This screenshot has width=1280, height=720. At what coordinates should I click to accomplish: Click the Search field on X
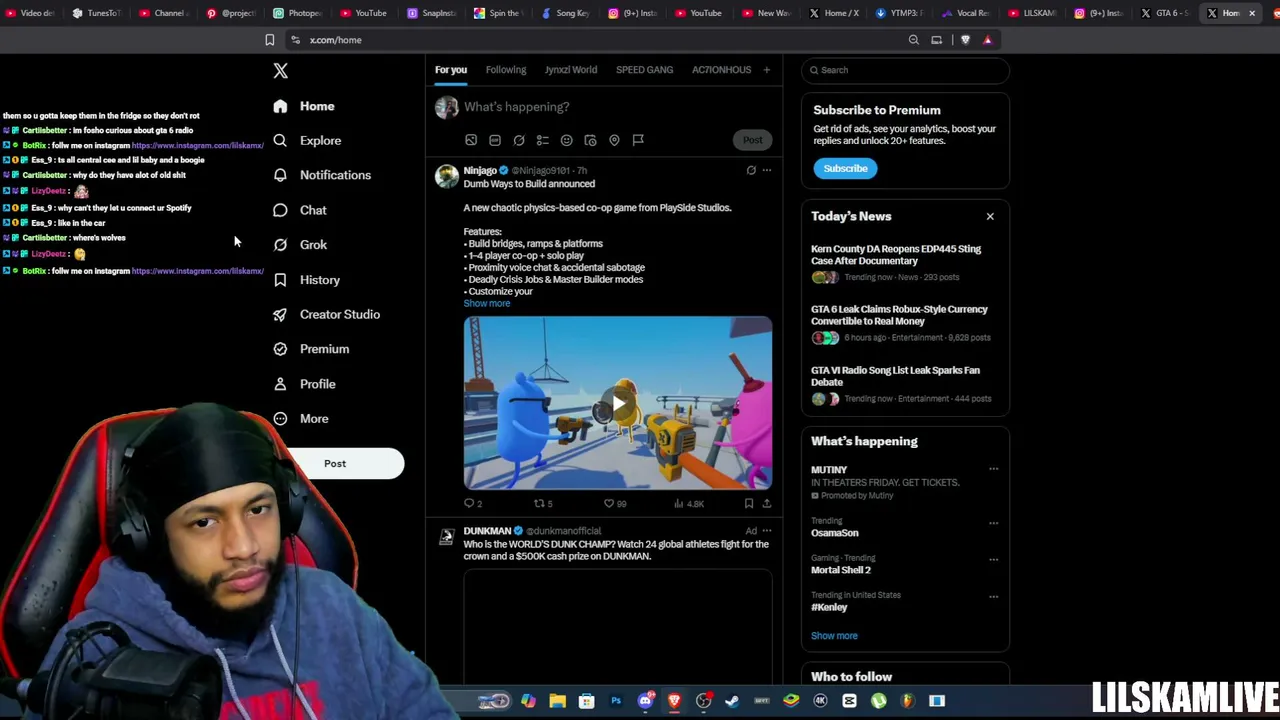coord(905,70)
